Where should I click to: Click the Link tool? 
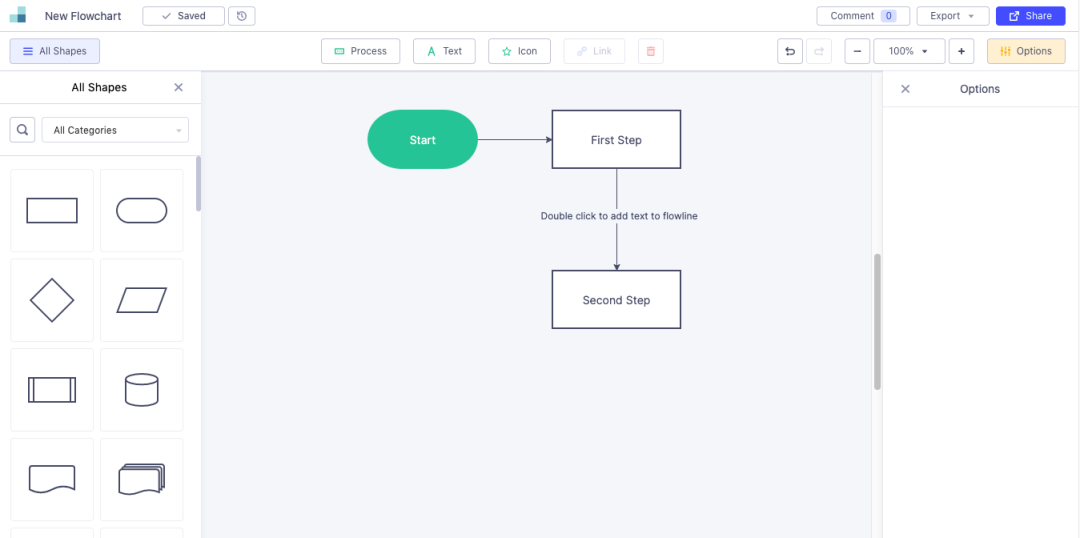[x=594, y=51]
